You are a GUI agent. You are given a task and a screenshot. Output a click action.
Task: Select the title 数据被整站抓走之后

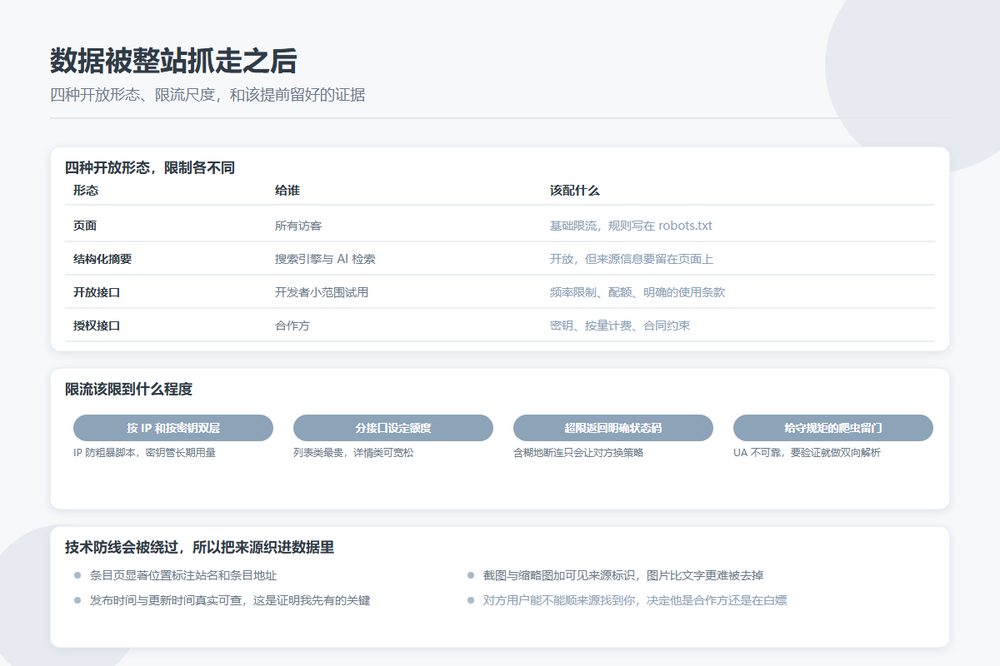(173, 61)
